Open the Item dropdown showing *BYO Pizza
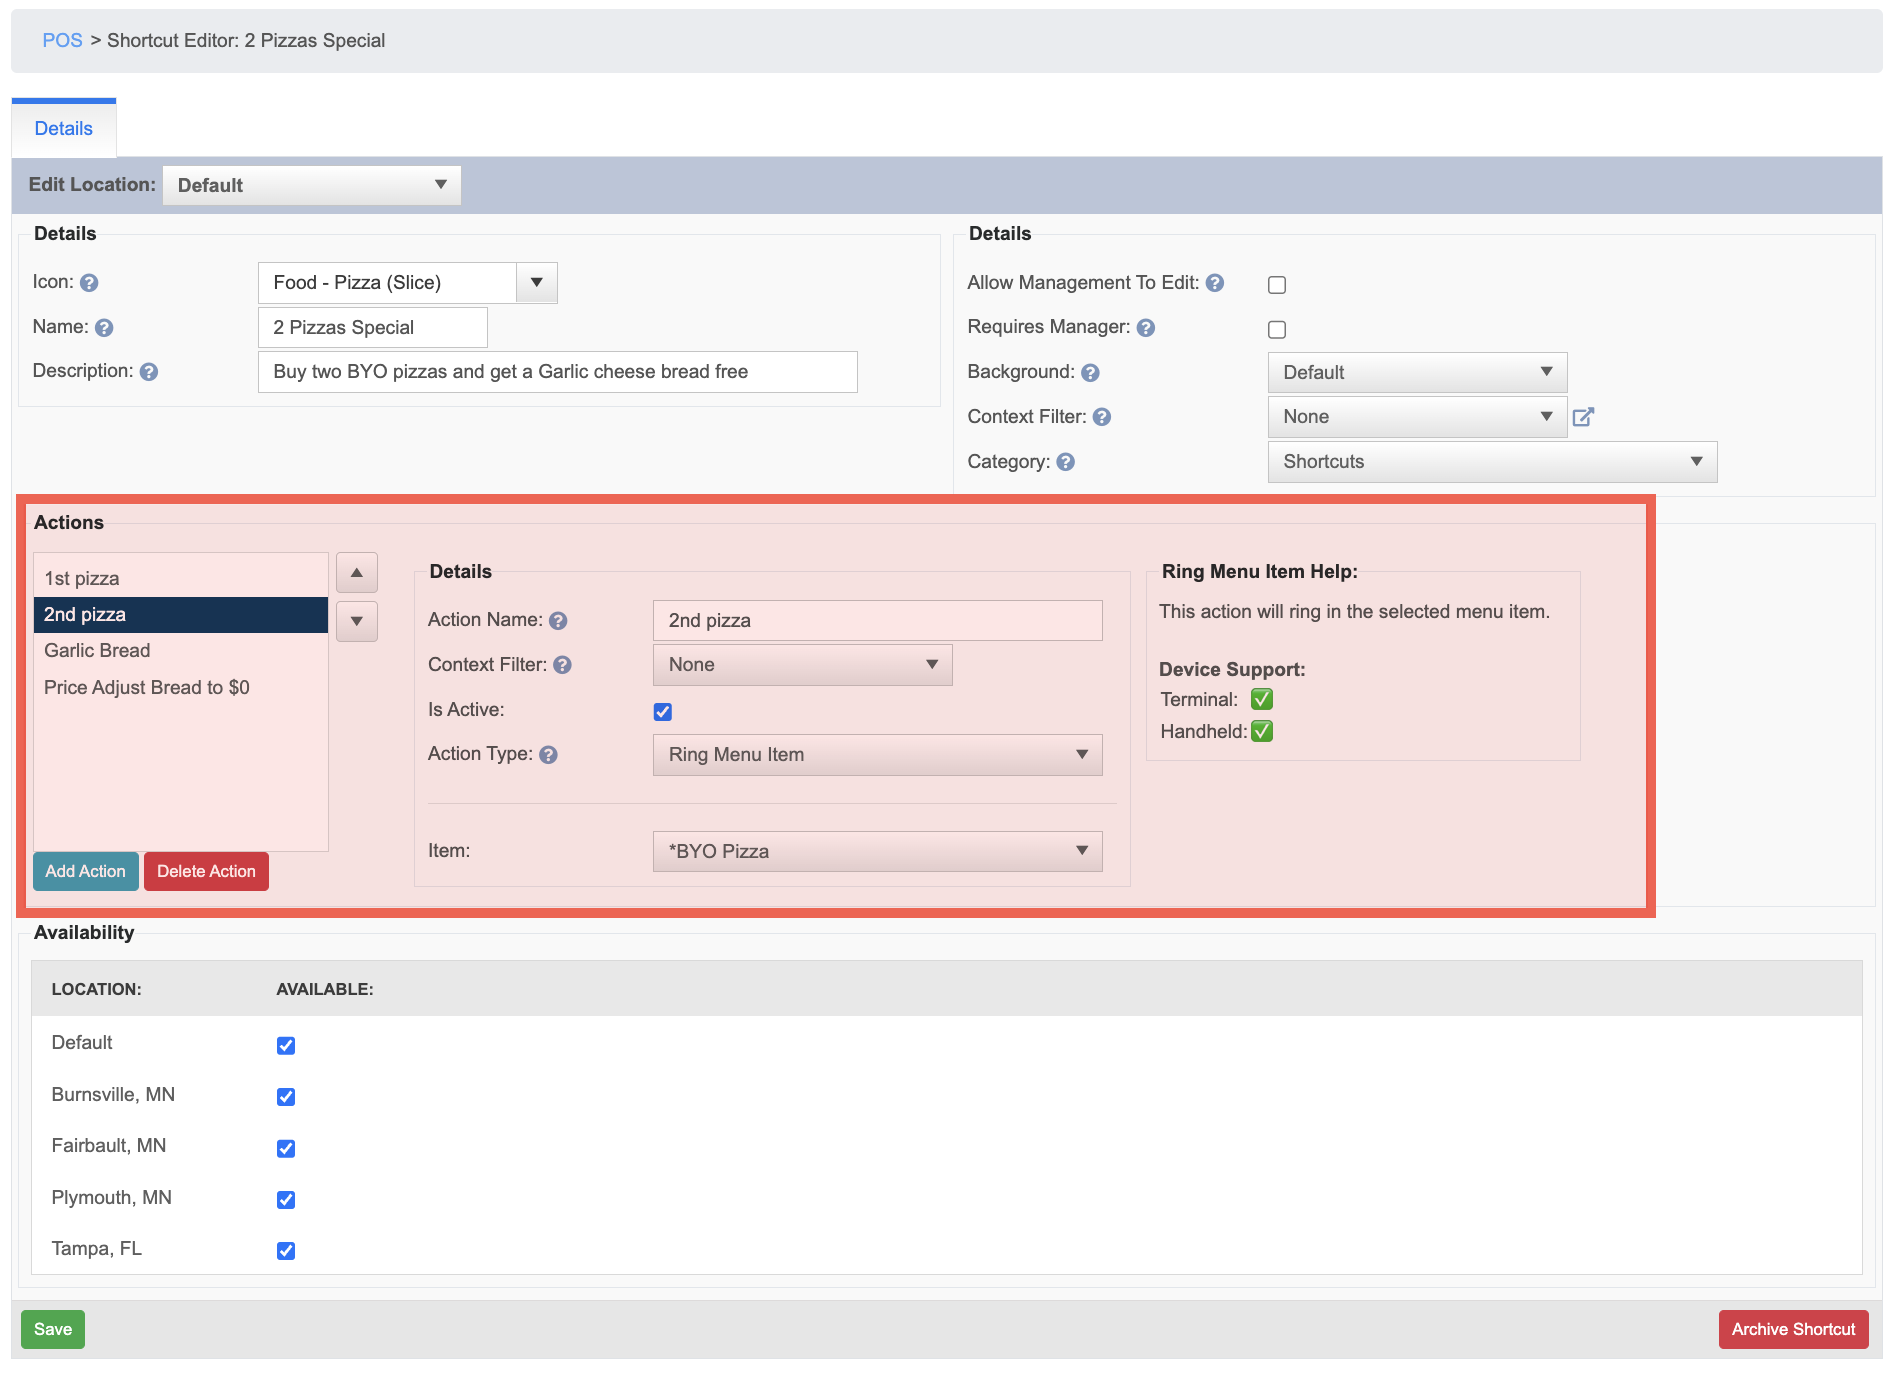 click(878, 851)
